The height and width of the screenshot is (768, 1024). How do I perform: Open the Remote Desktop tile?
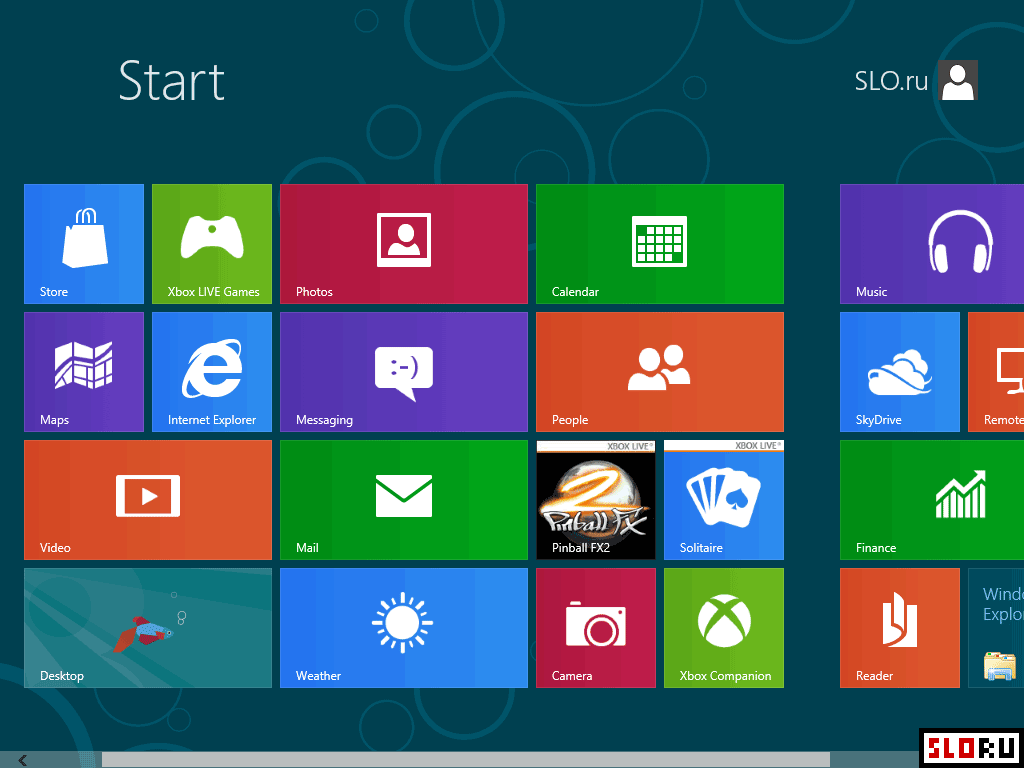click(x=996, y=372)
